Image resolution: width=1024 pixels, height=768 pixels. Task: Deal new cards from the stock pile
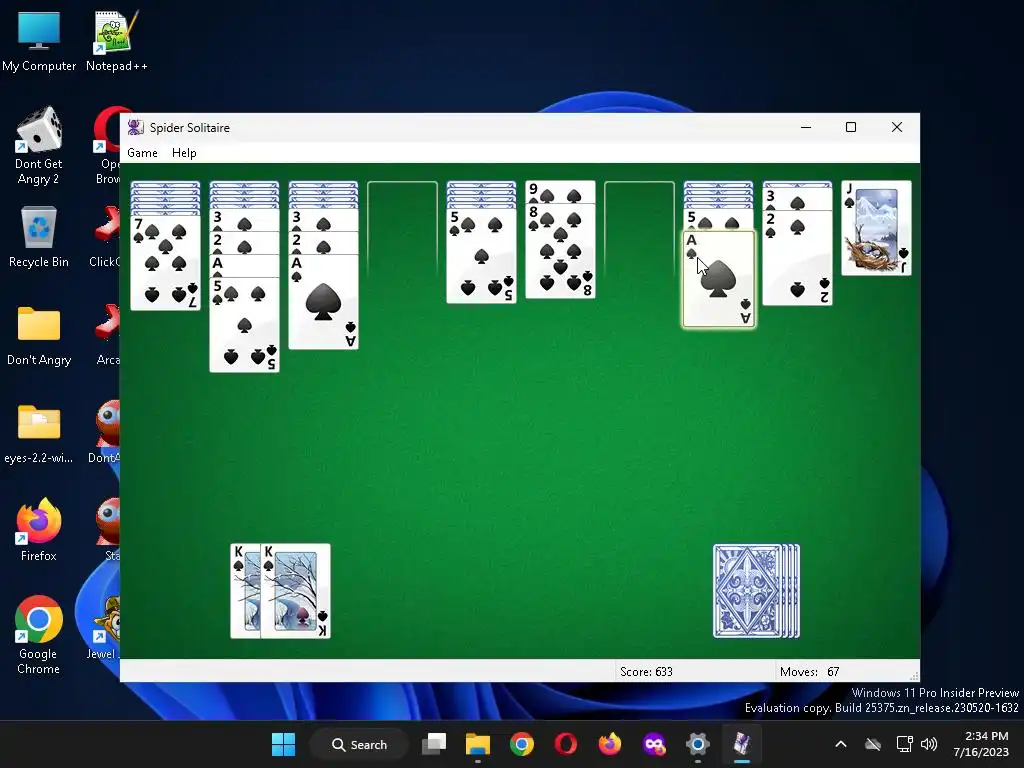click(756, 591)
